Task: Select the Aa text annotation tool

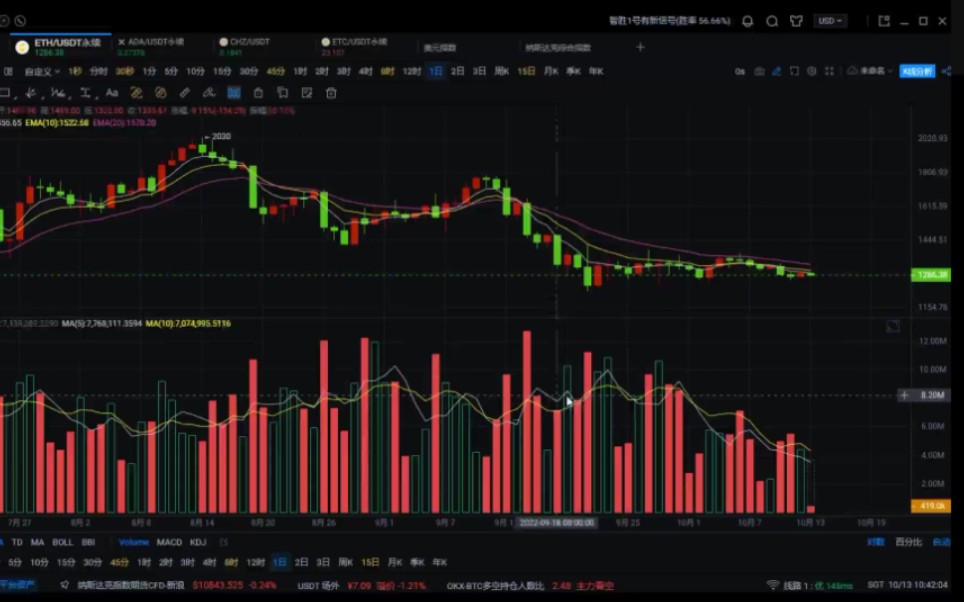Action: coord(112,93)
